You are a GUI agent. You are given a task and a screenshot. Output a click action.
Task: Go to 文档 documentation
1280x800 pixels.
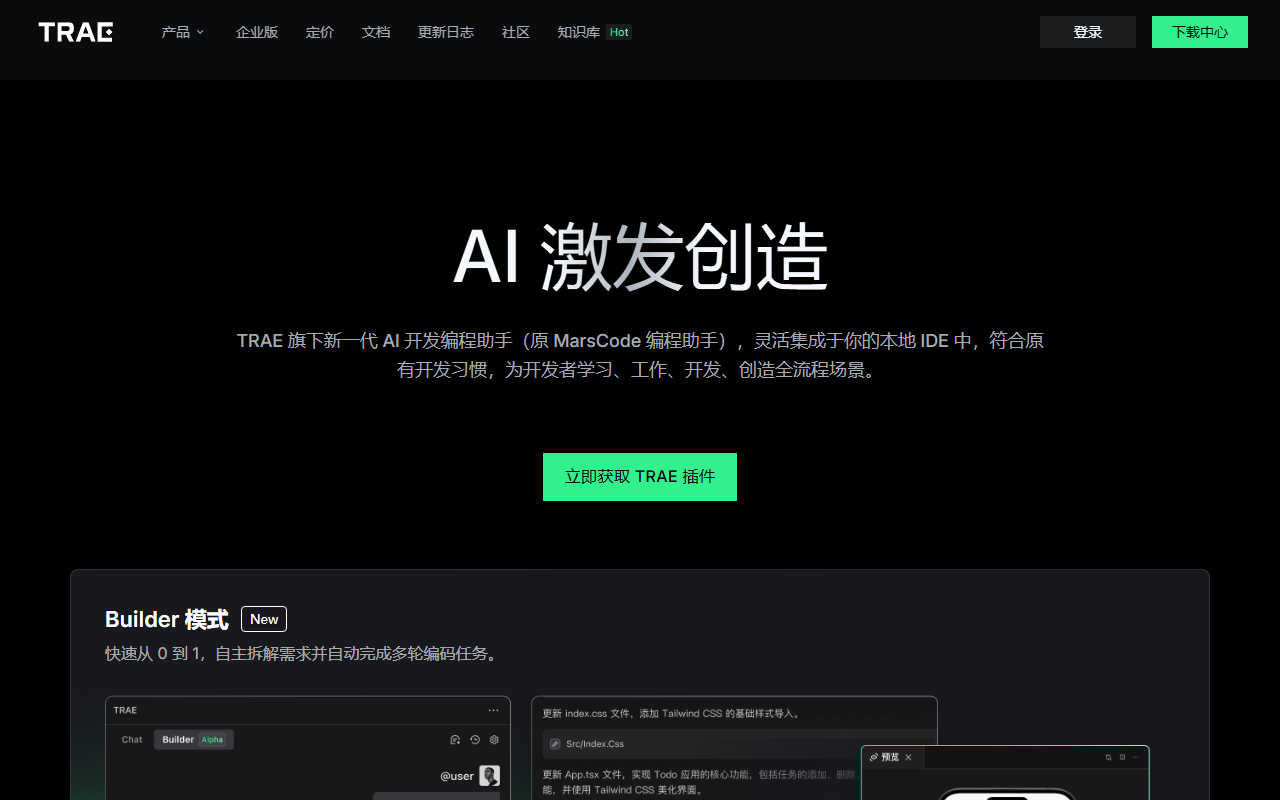[x=376, y=32]
